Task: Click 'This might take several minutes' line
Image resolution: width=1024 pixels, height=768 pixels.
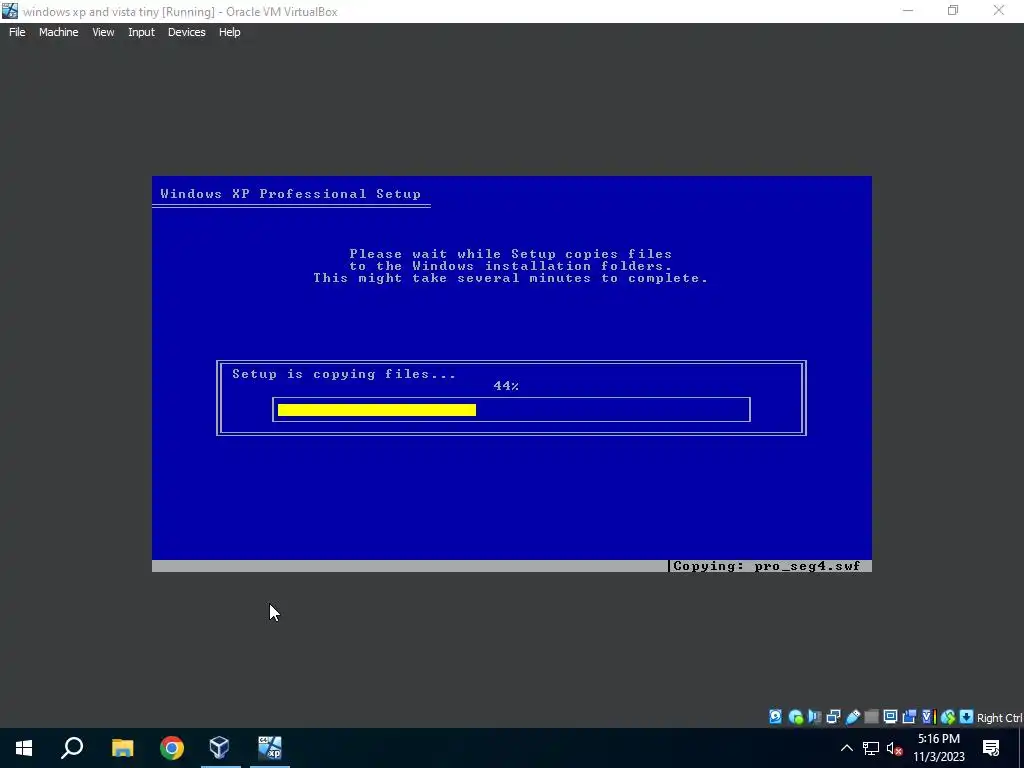Action: pos(511,278)
